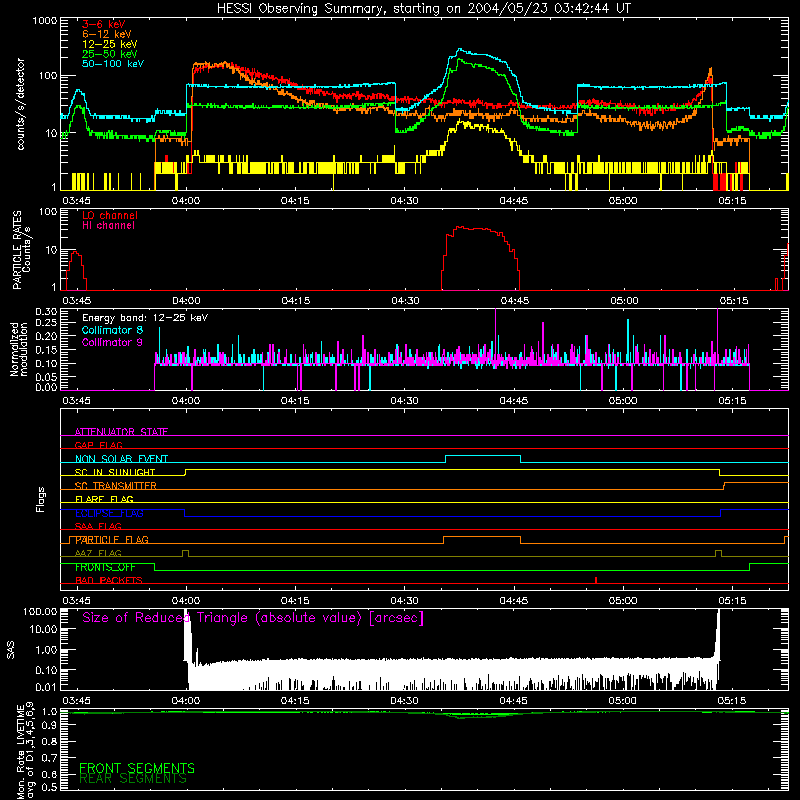Click the FLARE FLAG label

click(x=104, y=499)
